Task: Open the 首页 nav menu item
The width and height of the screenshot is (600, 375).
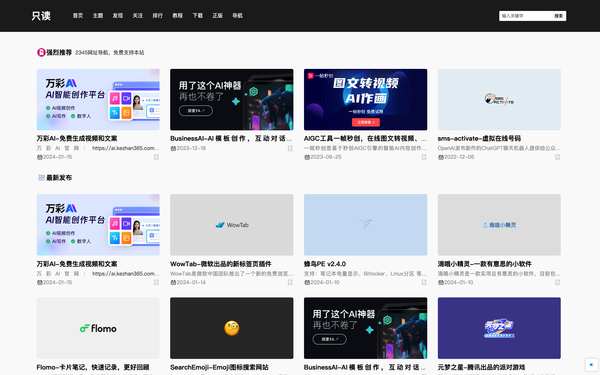Action: 78,16
